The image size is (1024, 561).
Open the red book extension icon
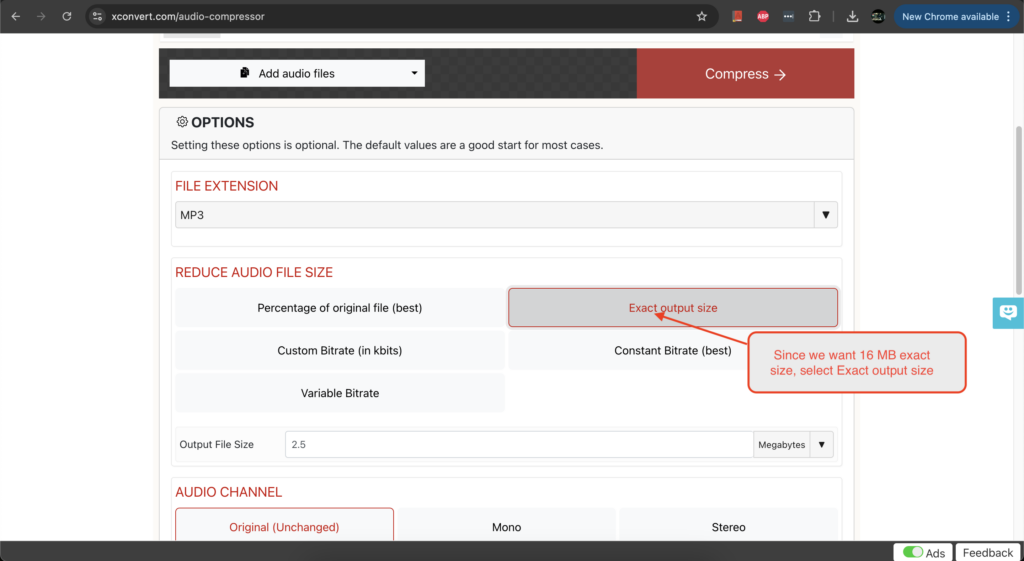(x=737, y=16)
